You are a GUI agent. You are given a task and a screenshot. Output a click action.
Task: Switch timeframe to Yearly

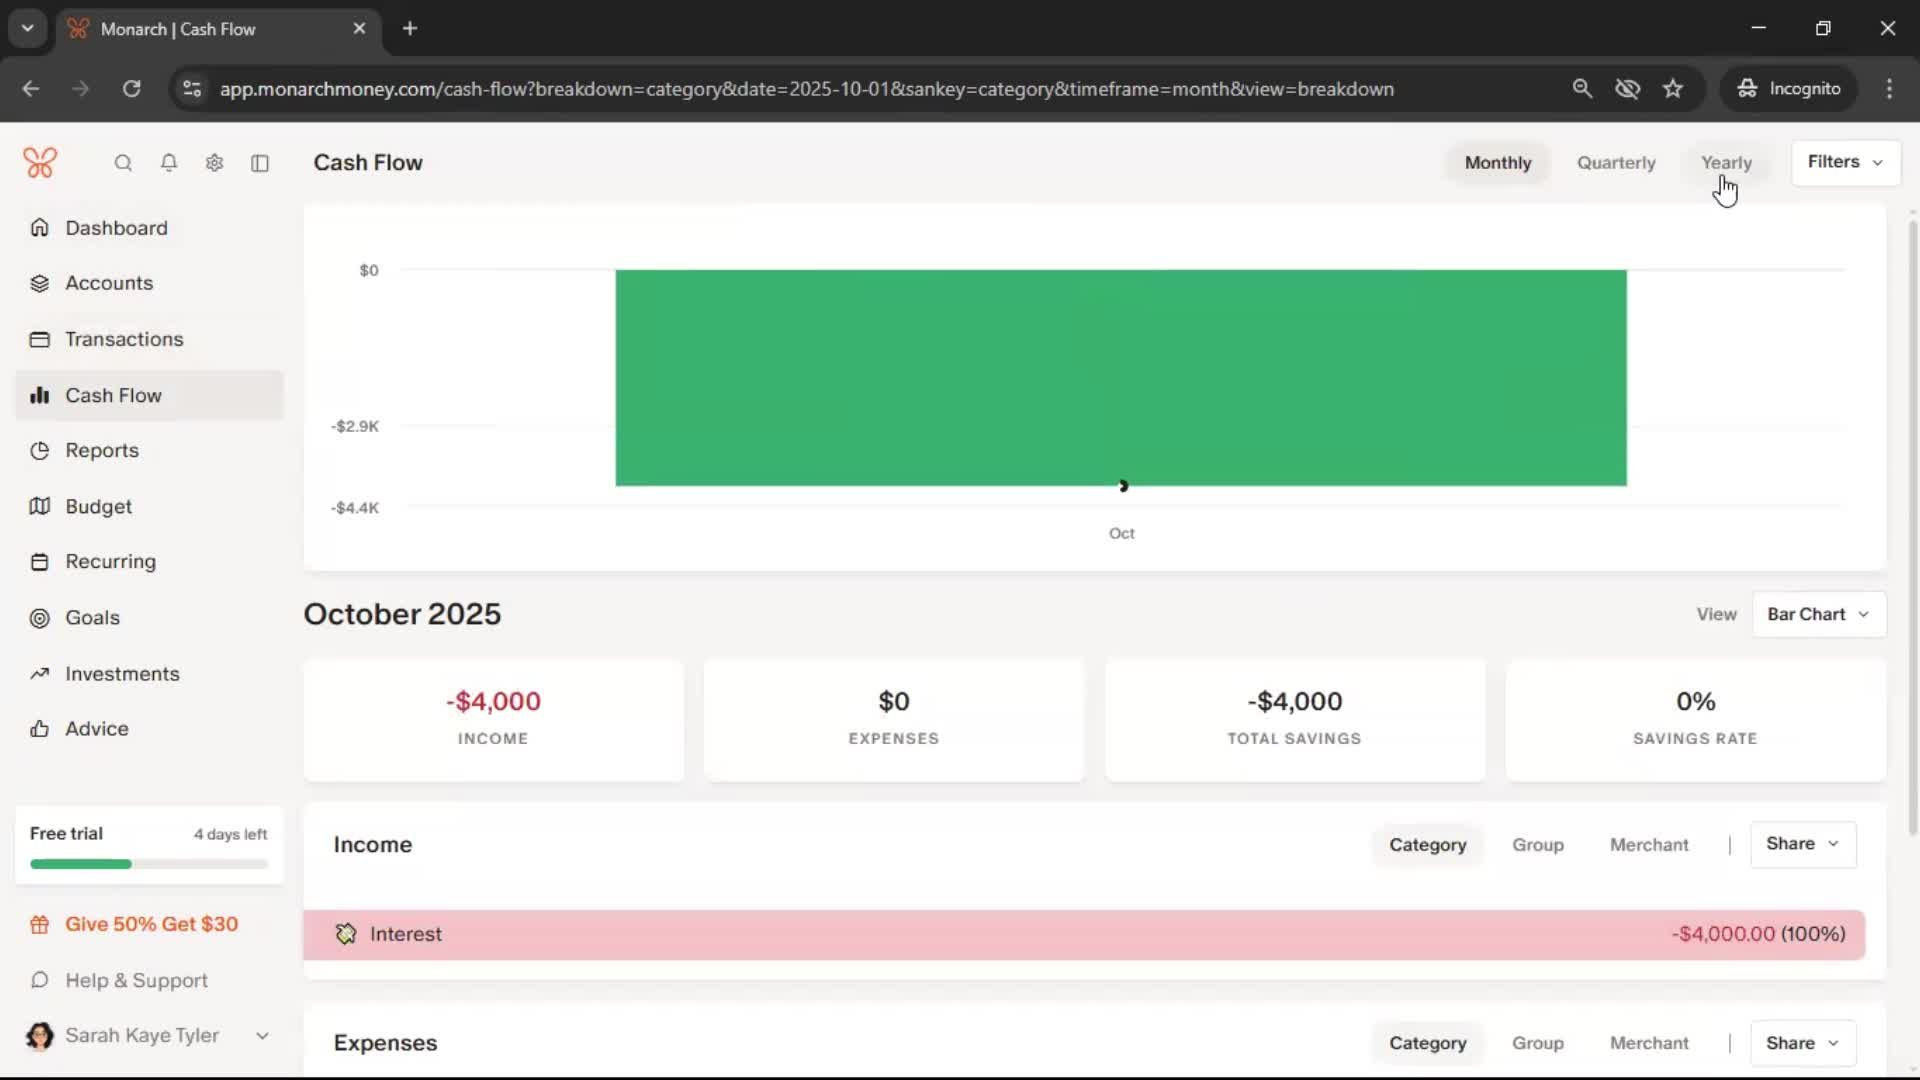tap(1726, 163)
